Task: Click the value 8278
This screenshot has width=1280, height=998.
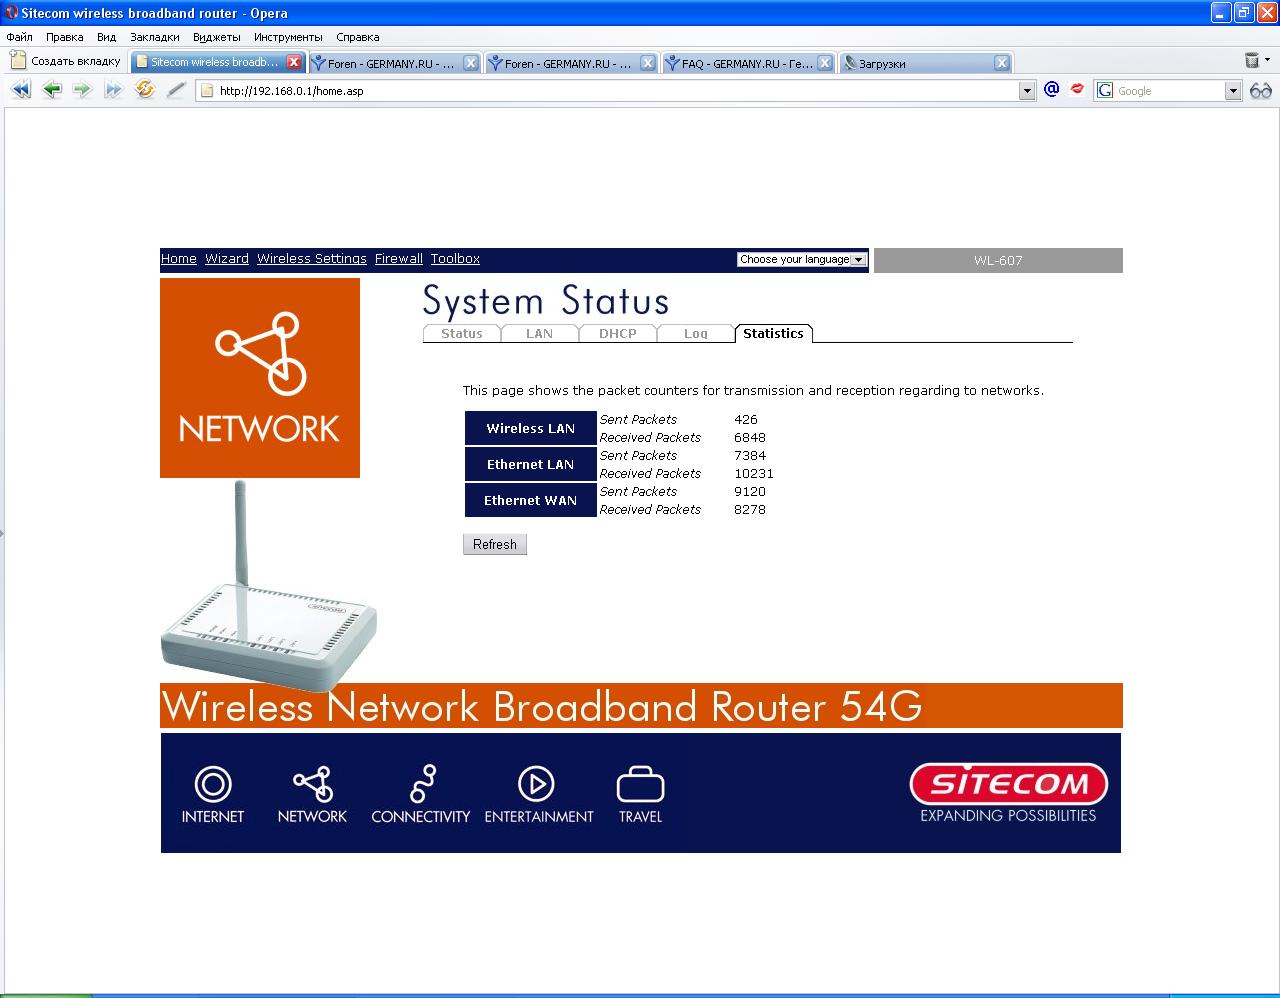Action: point(750,509)
